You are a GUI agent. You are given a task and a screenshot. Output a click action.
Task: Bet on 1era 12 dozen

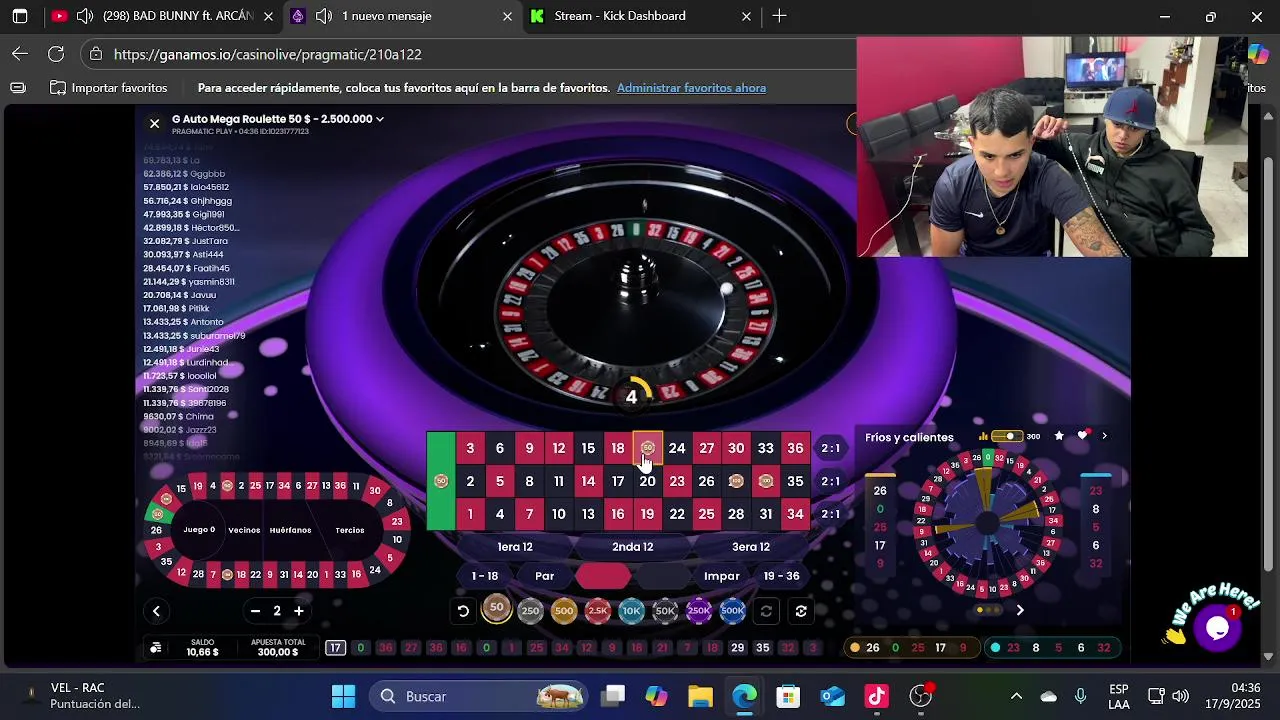click(x=515, y=547)
